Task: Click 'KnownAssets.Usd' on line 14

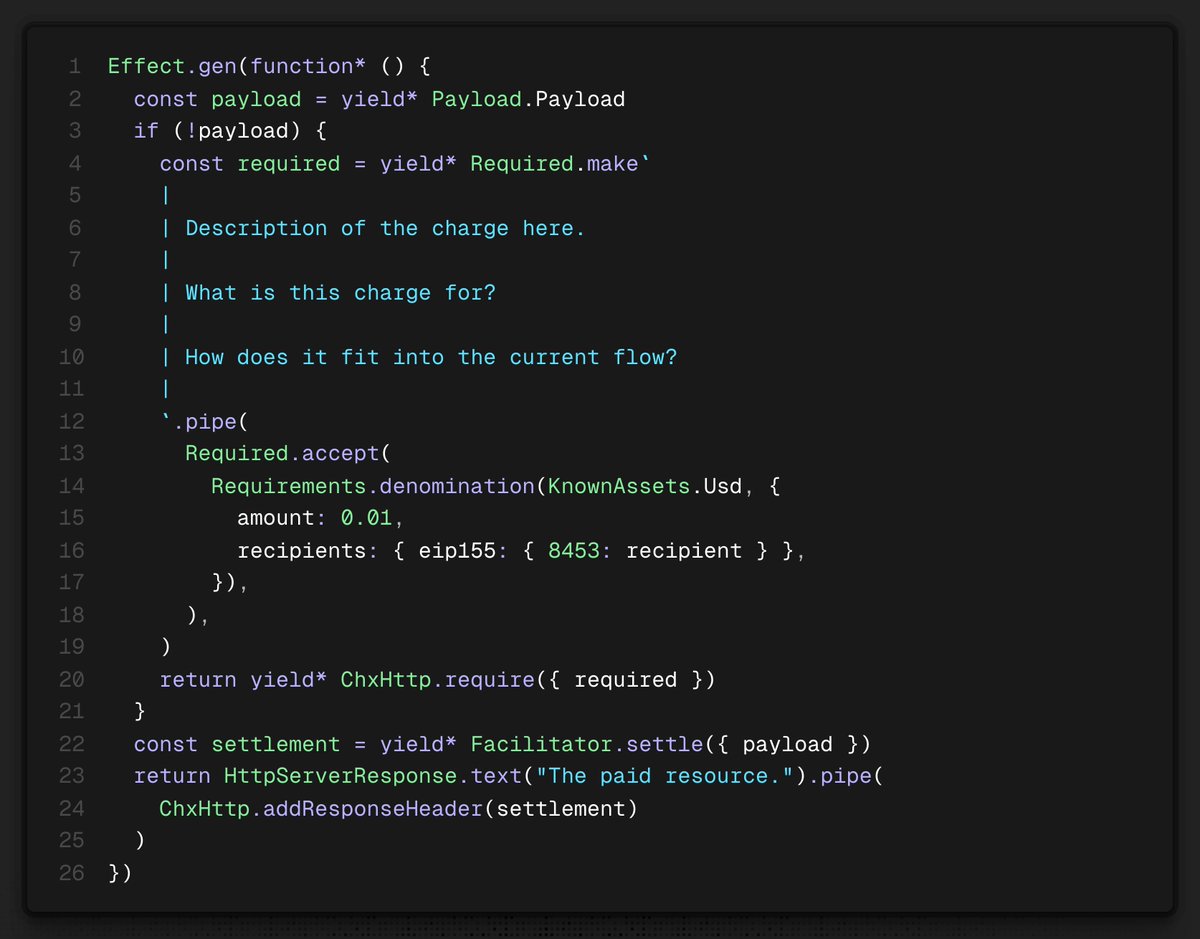Action: pyautogui.click(x=644, y=486)
